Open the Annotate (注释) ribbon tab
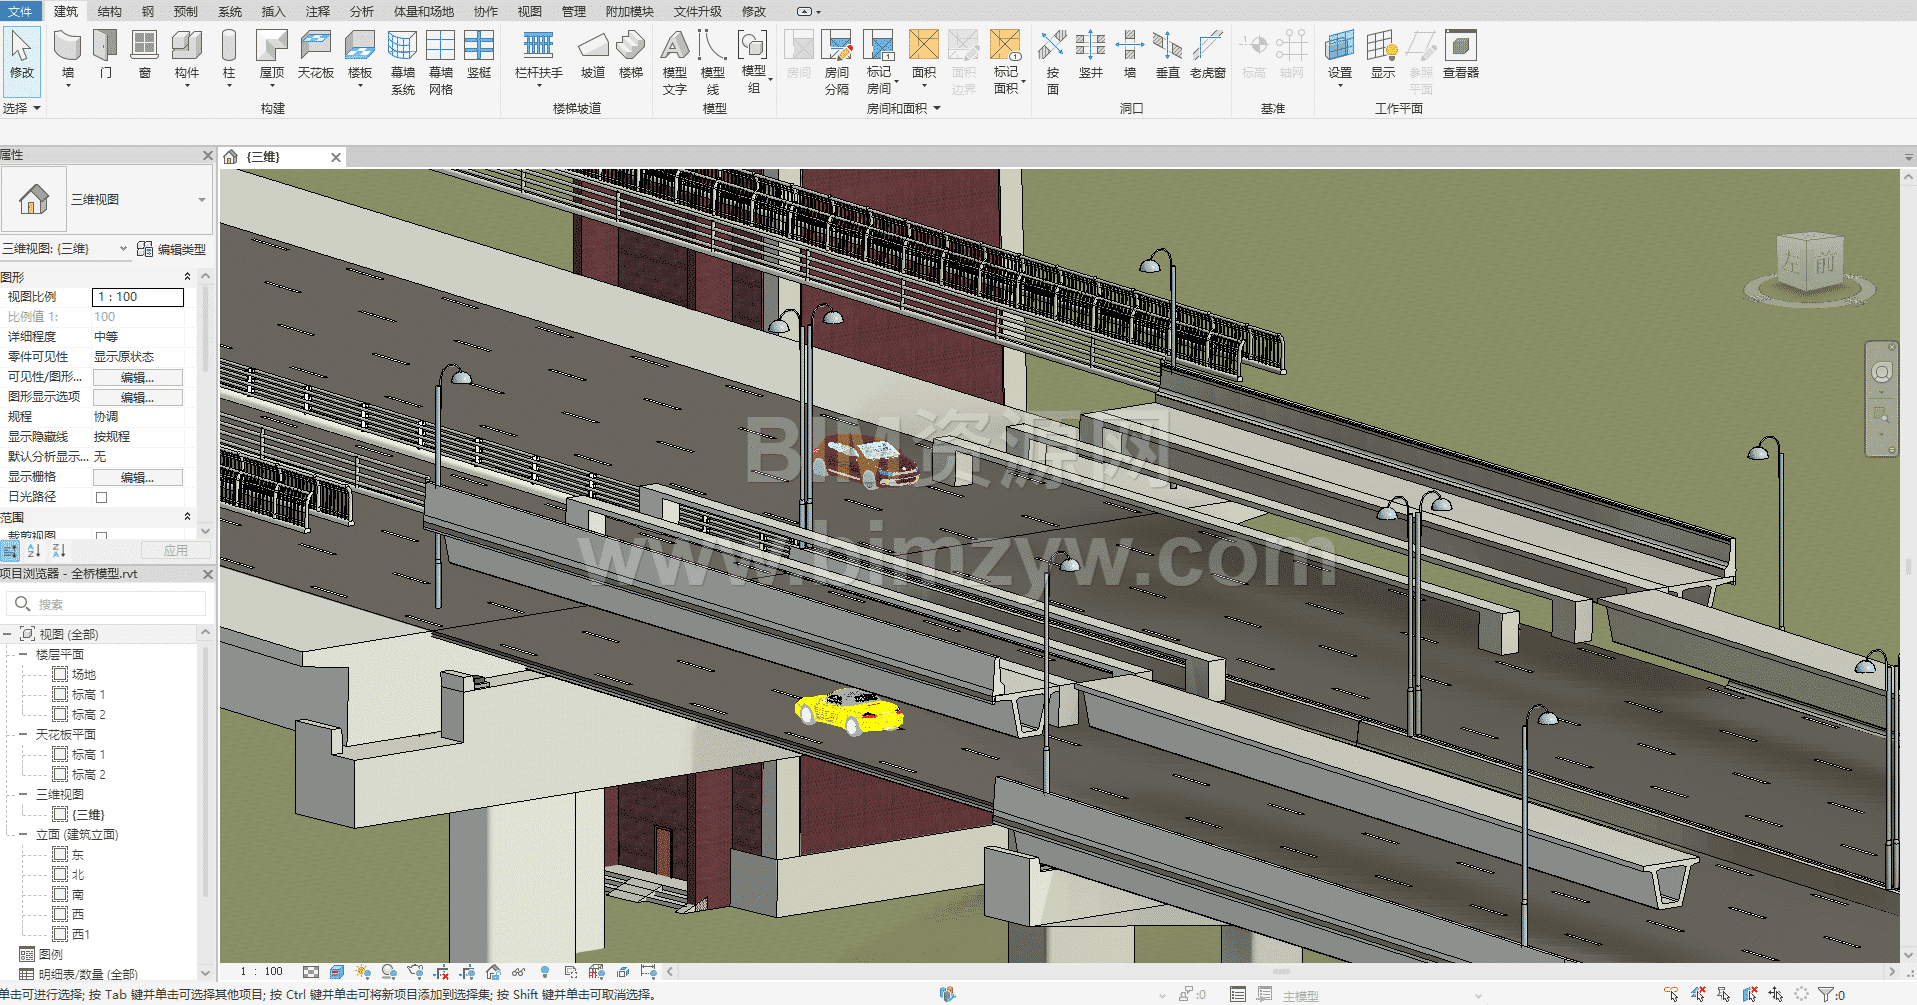 coord(317,11)
